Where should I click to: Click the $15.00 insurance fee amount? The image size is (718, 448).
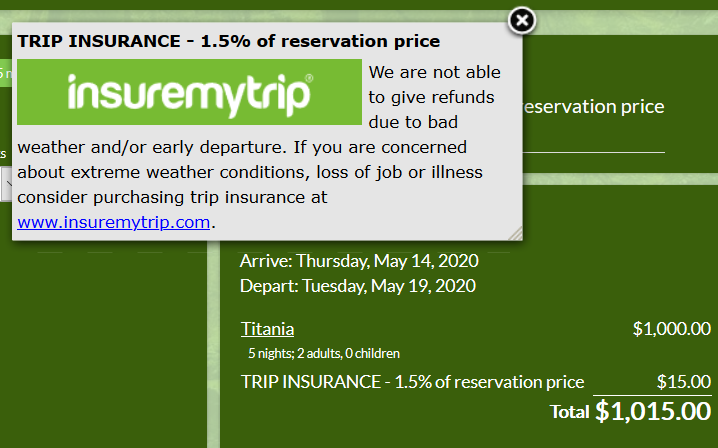[683, 381]
